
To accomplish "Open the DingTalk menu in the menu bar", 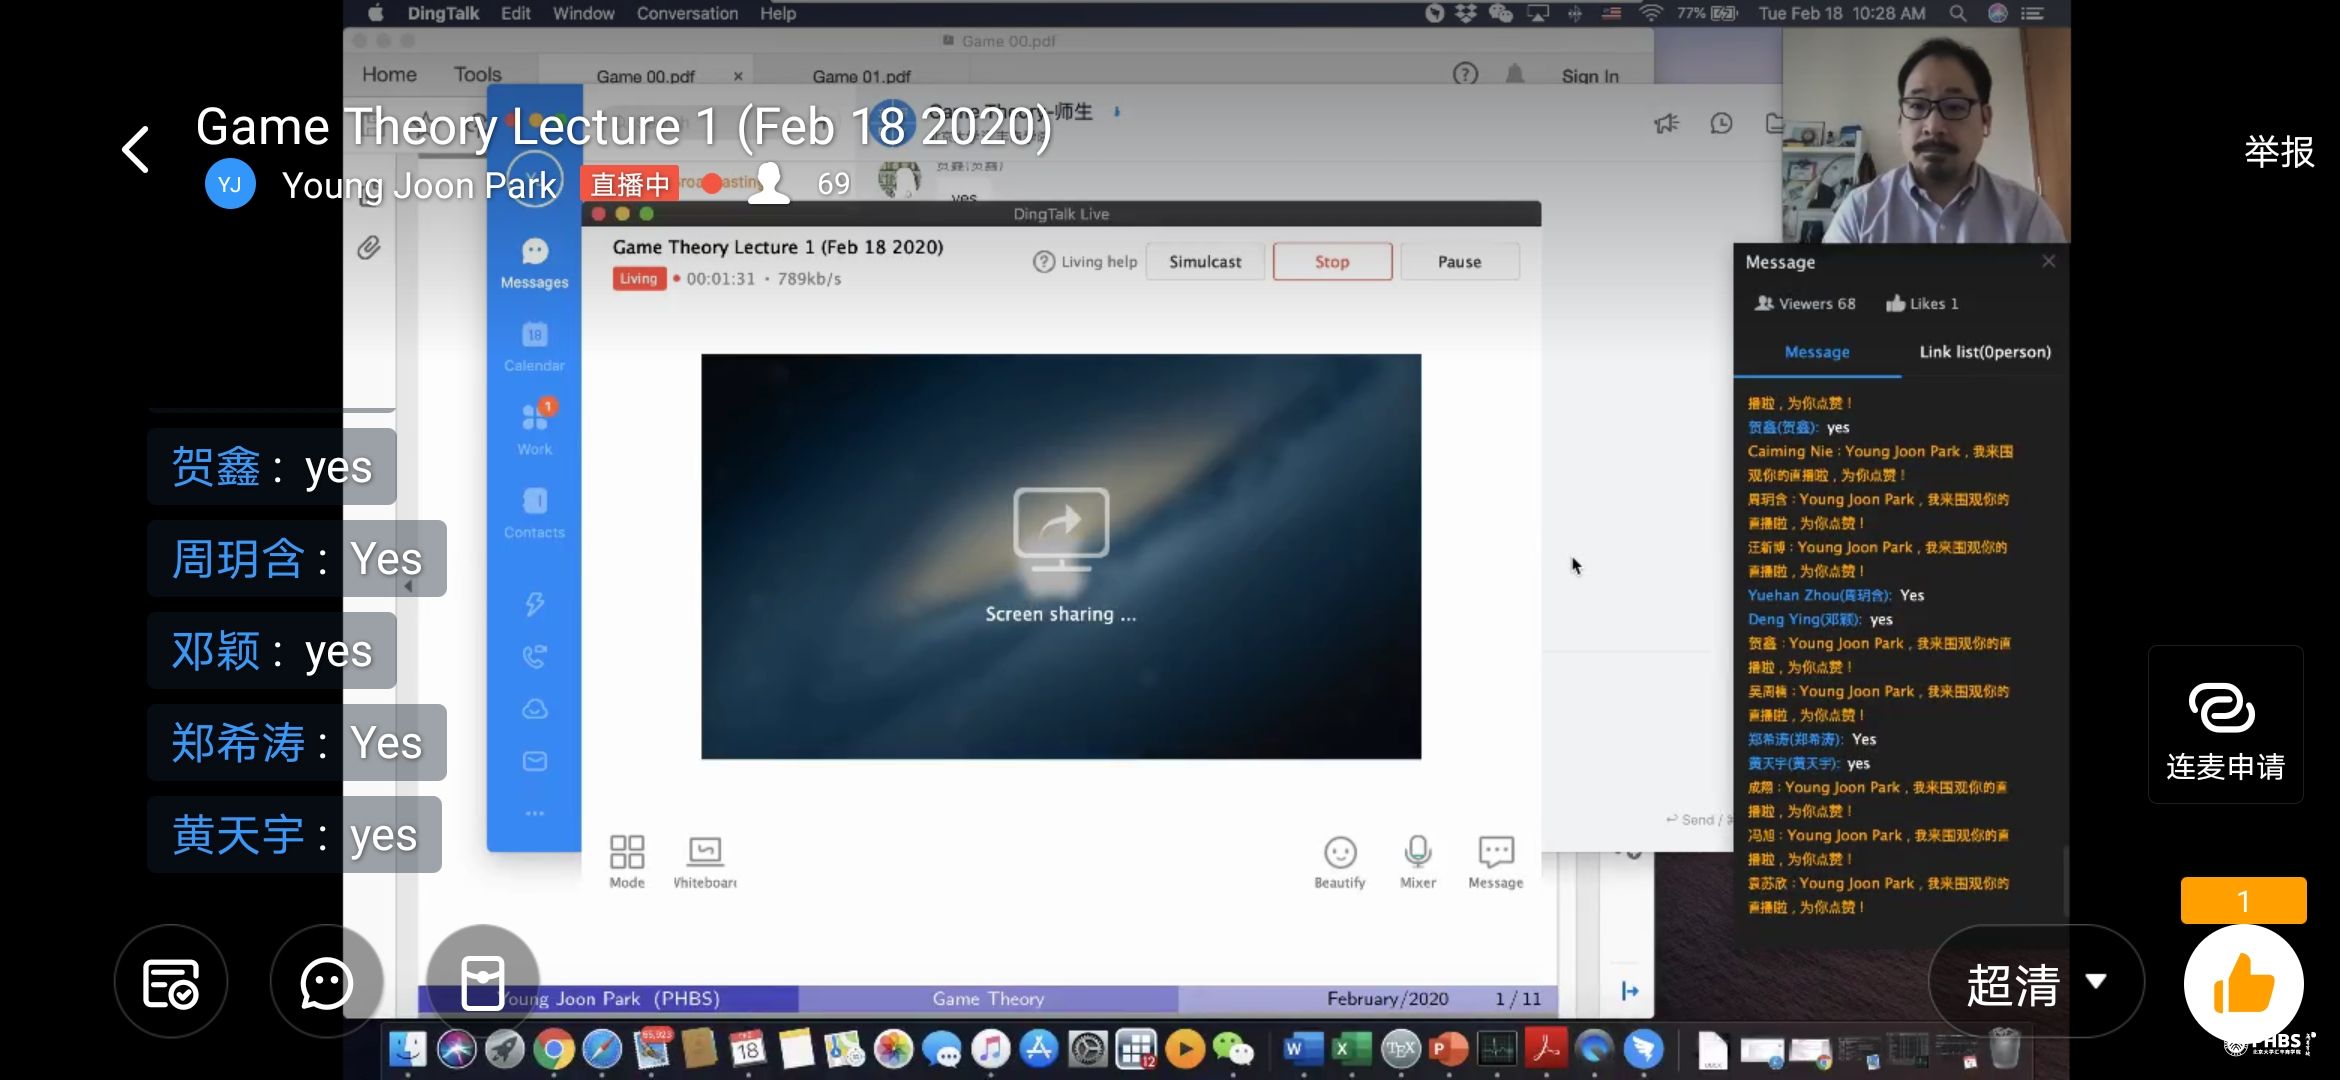I will point(443,13).
